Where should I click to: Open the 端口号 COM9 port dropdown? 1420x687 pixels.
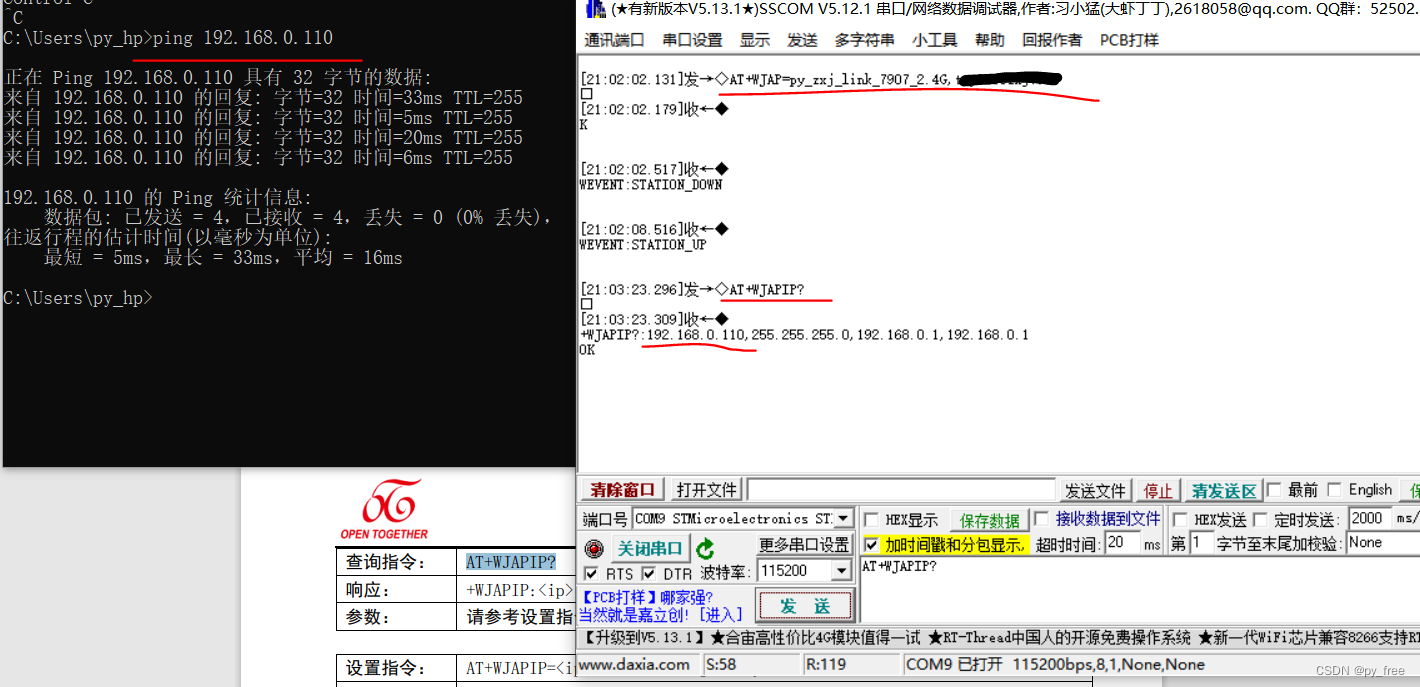[843, 519]
